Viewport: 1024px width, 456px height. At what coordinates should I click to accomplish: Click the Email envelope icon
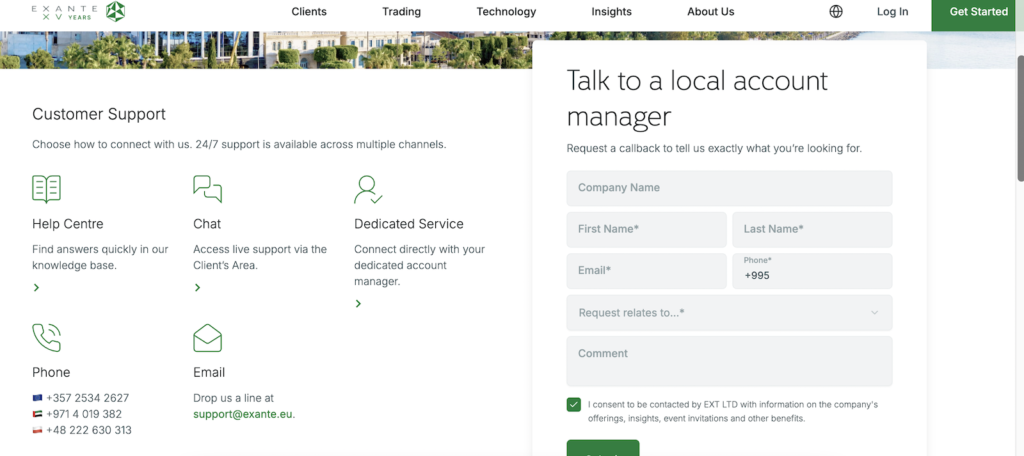pos(207,337)
